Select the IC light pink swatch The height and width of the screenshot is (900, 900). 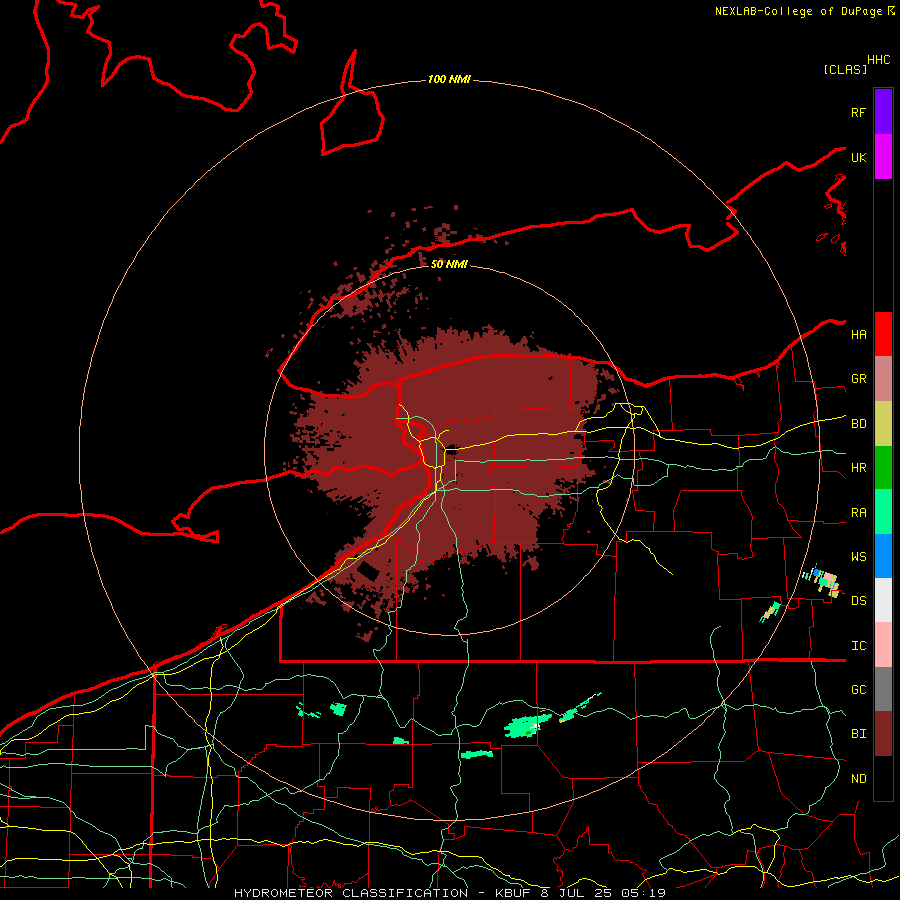pyautogui.click(x=883, y=645)
